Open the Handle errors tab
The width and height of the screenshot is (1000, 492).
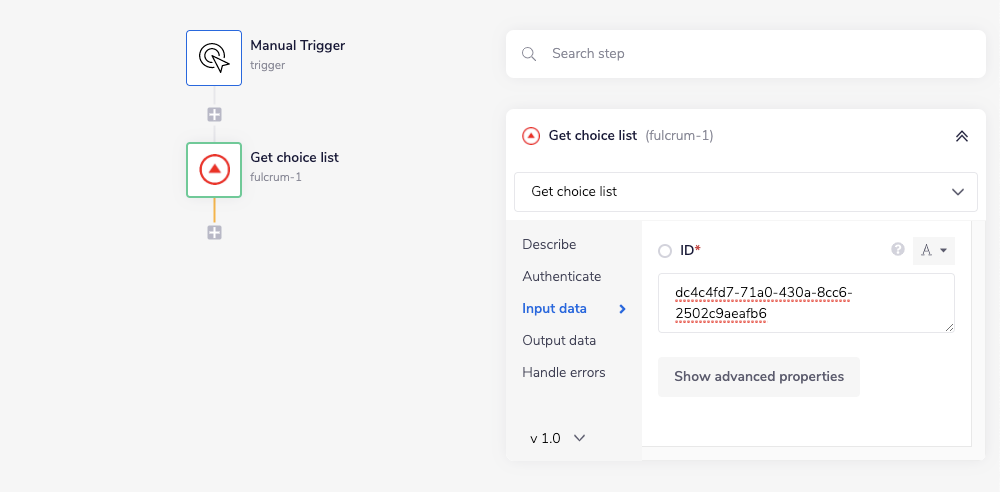[x=564, y=372]
